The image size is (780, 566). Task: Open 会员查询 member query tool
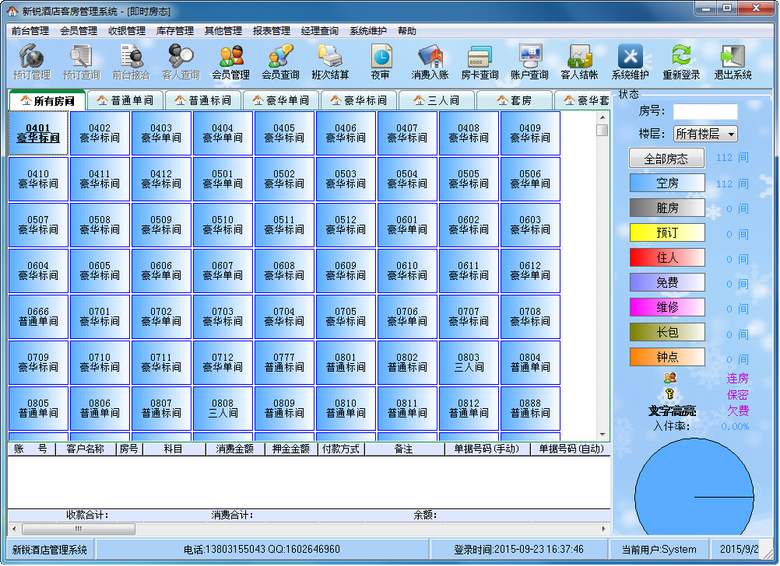(x=281, y=62)
